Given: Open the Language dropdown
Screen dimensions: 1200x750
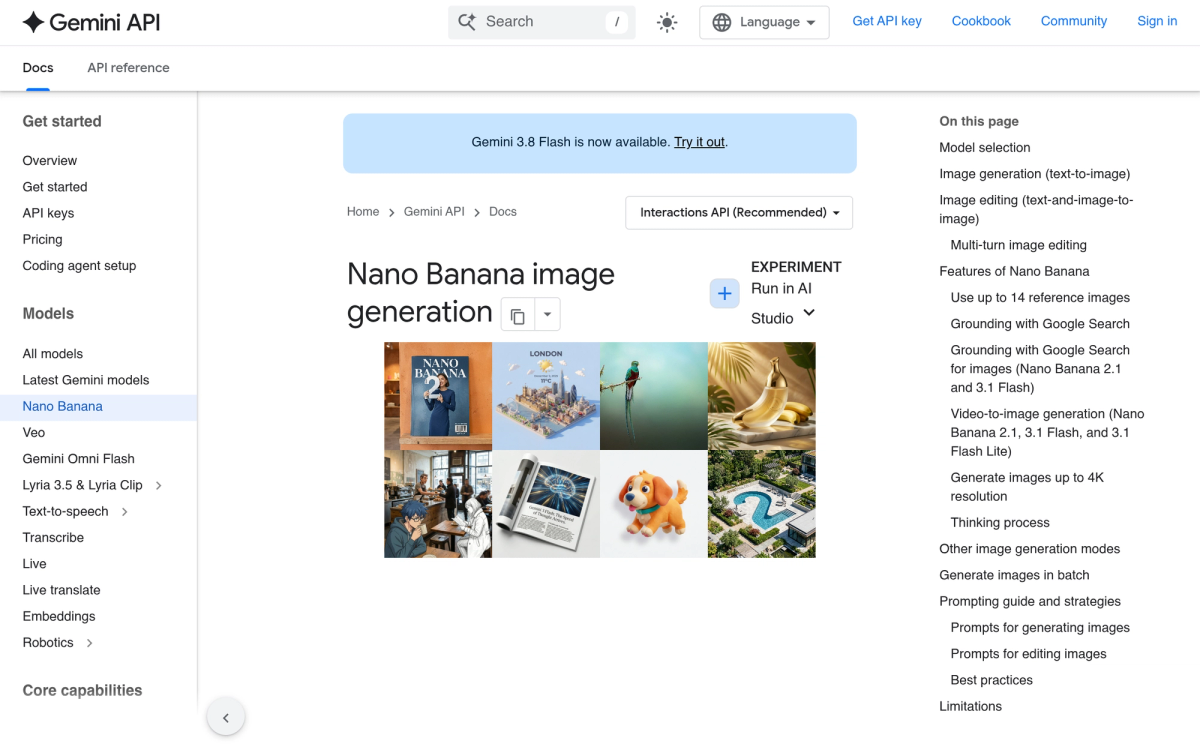Looking at the screenshot, I should (x=764, y=22).
